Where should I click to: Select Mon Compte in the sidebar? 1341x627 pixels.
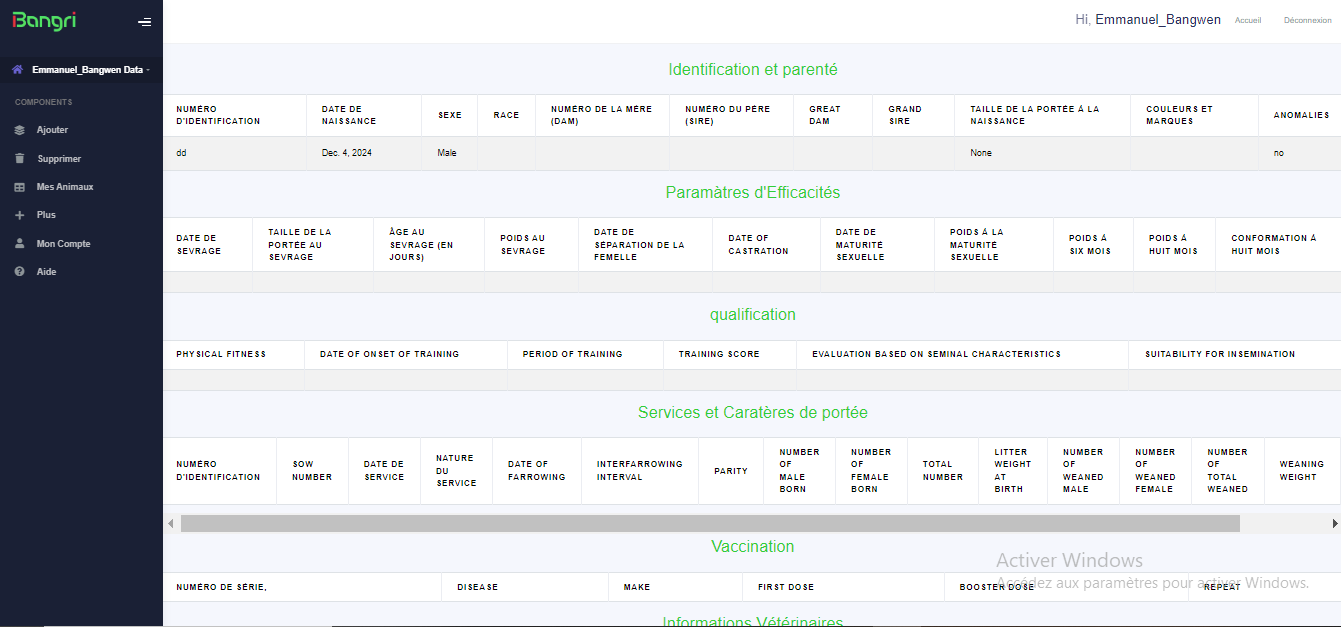coord(63,244)
